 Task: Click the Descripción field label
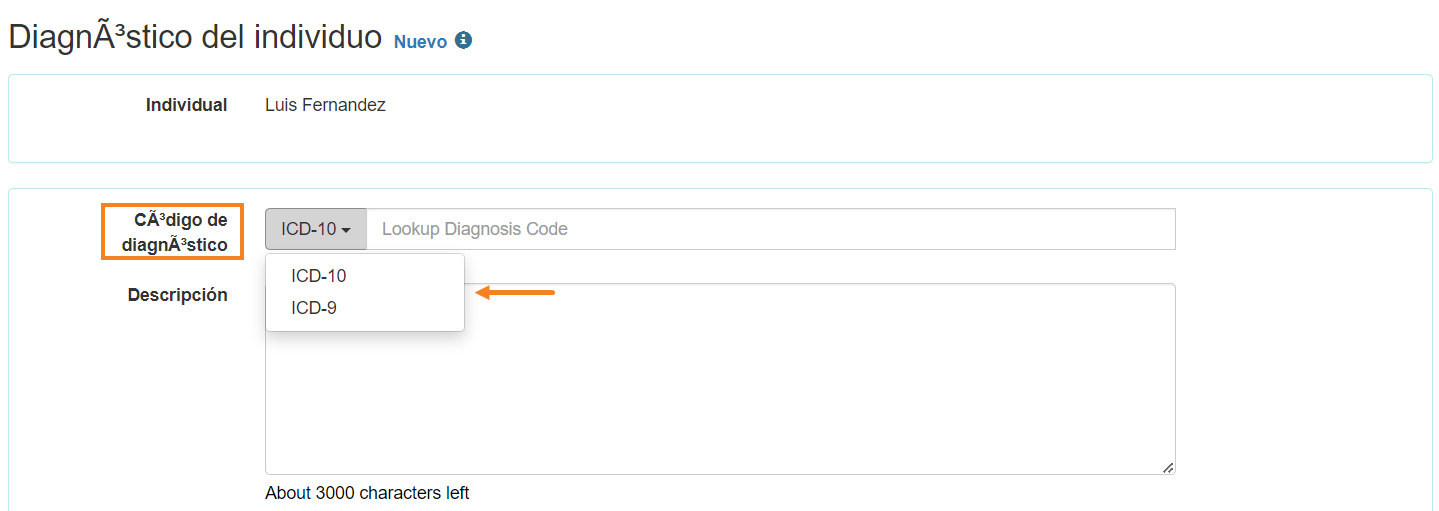click(178, 295)
